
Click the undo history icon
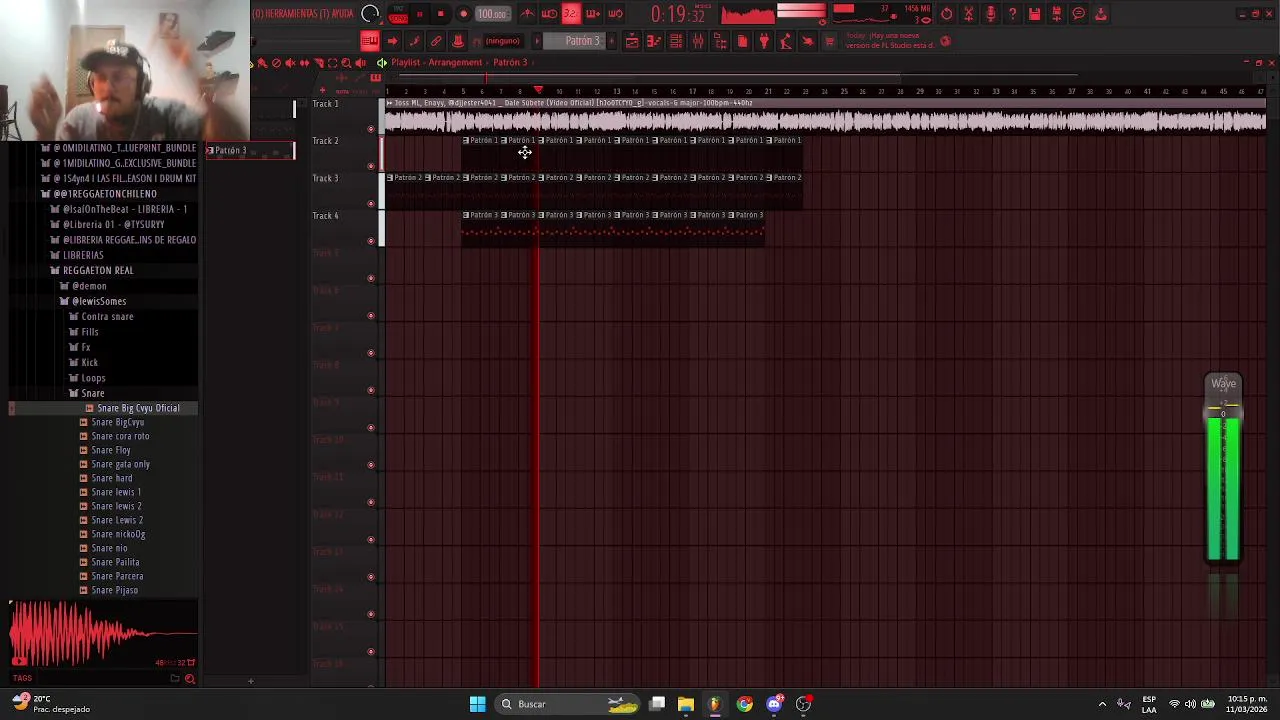pyautogui.click(x=947, y=14)
